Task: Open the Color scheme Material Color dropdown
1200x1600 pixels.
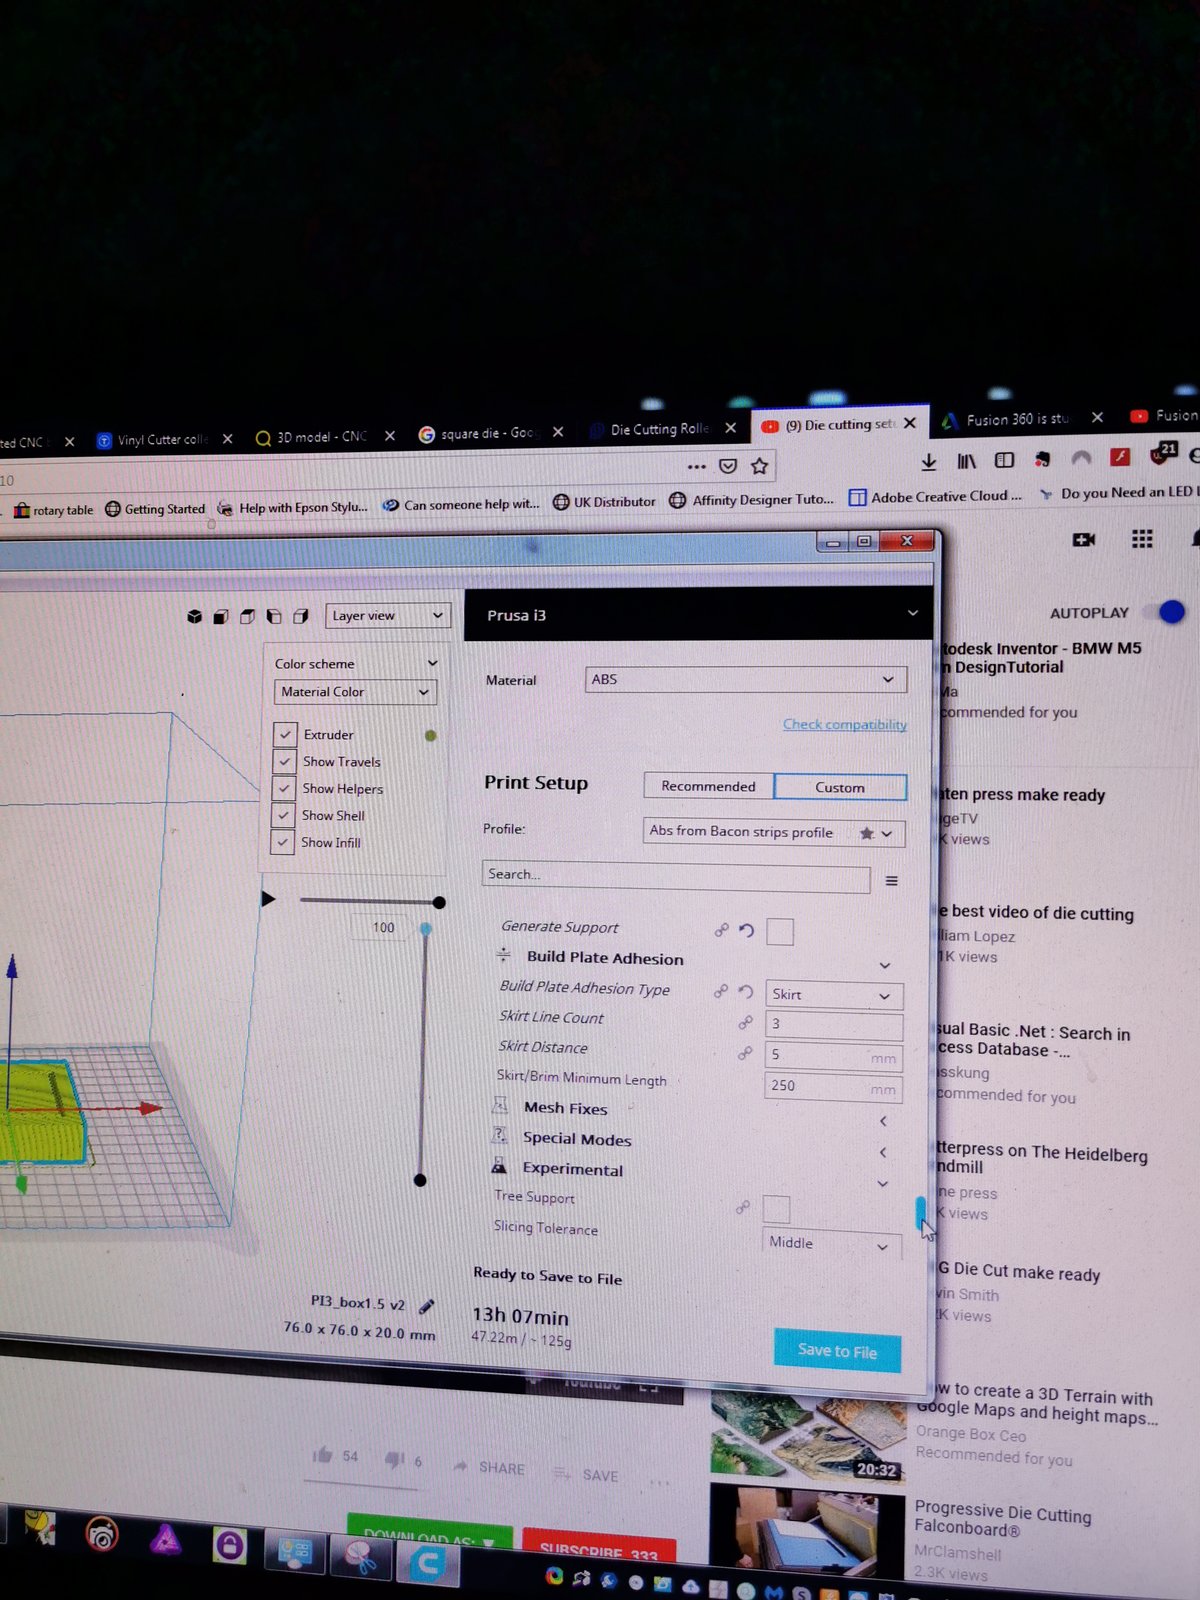Action: pyautogui.click(x=354, y=692)
